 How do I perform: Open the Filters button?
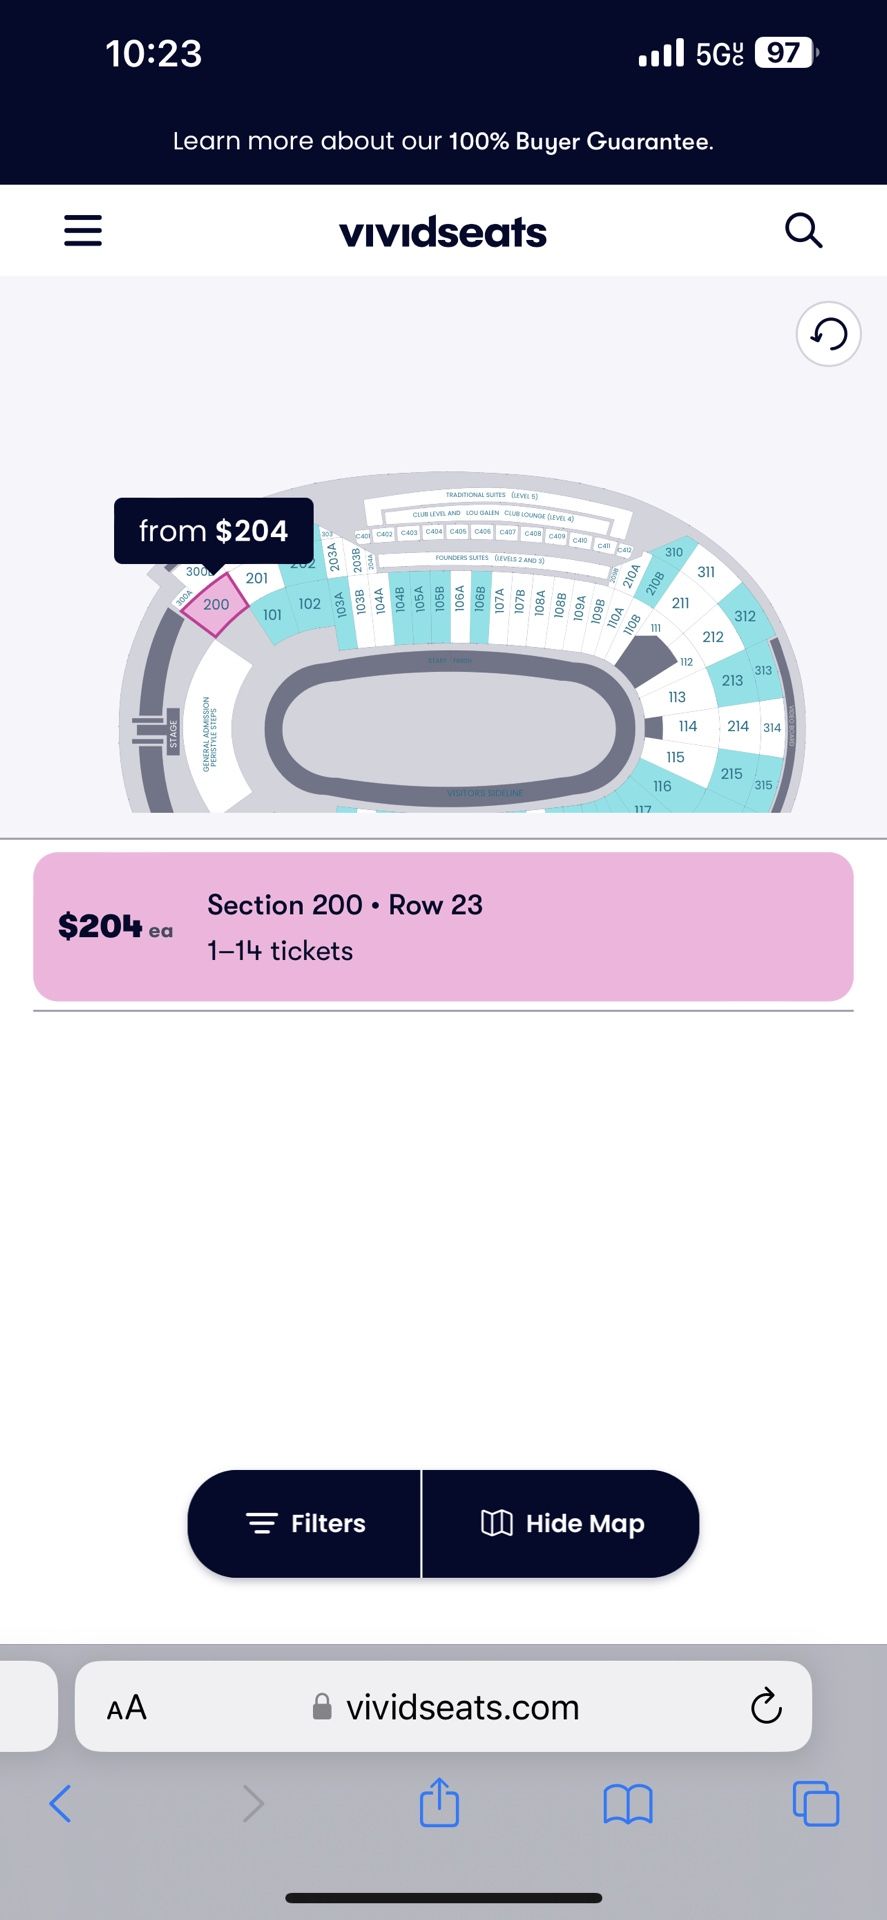(305, 1523)
